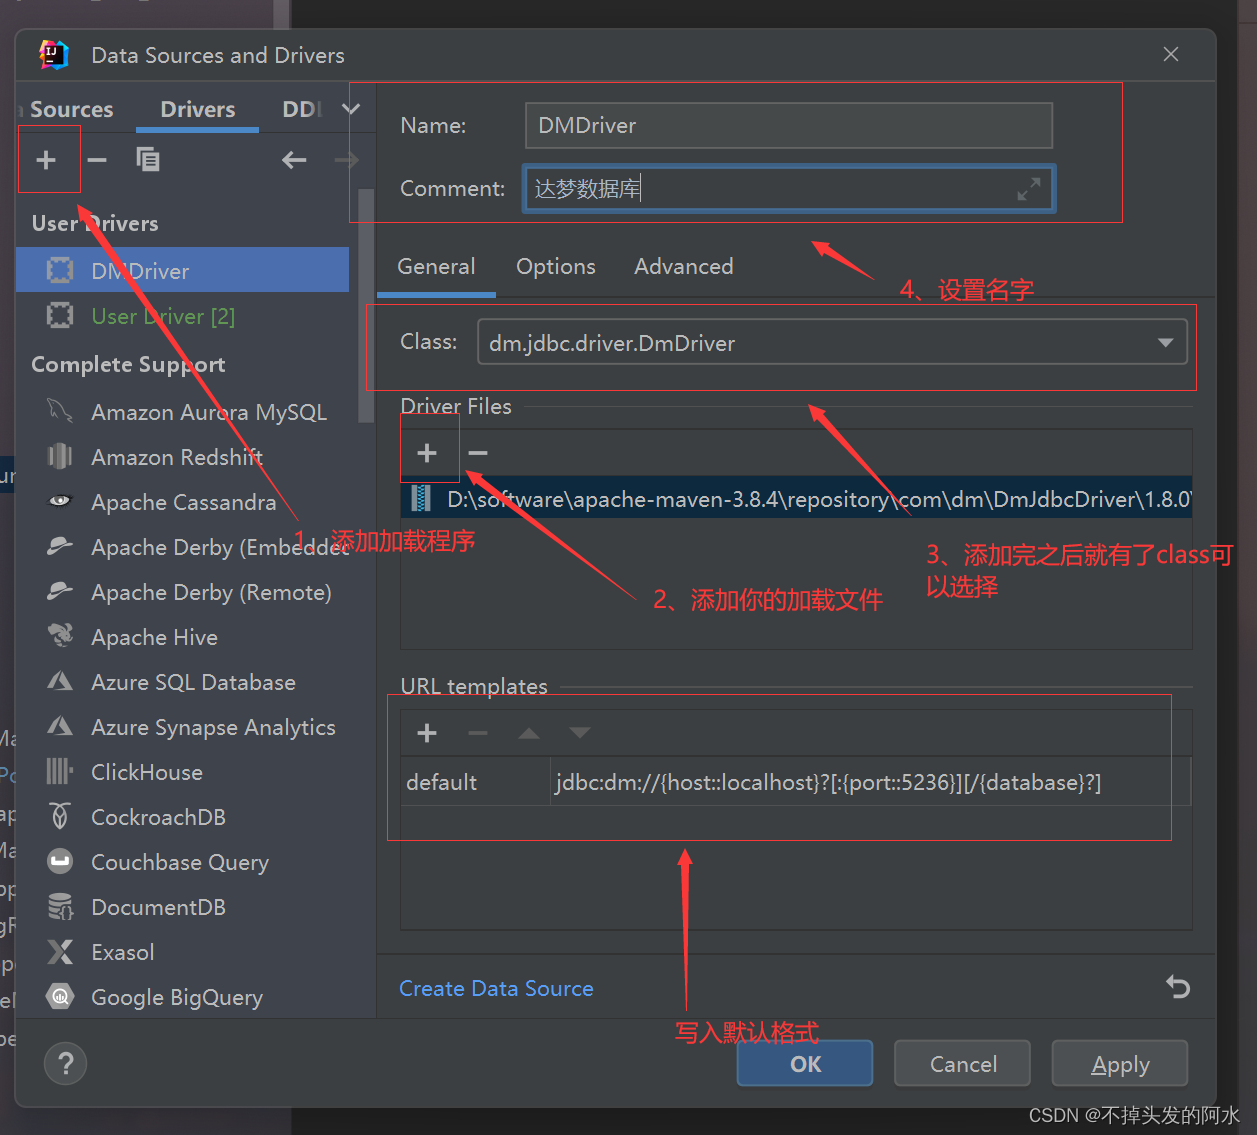The width and height of the screenshot is (1257, 1135).
Task: Move URL template down
Action: point(580,733)
